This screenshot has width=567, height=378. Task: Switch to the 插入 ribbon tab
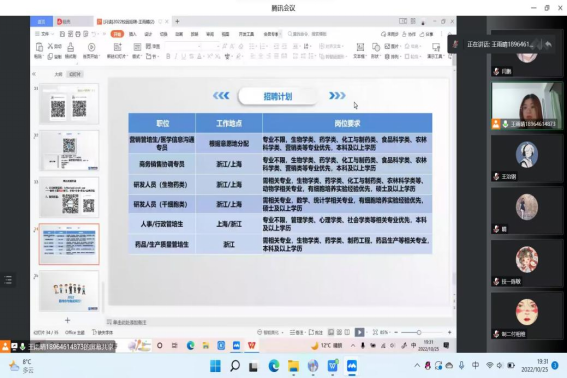click(133, 34)
